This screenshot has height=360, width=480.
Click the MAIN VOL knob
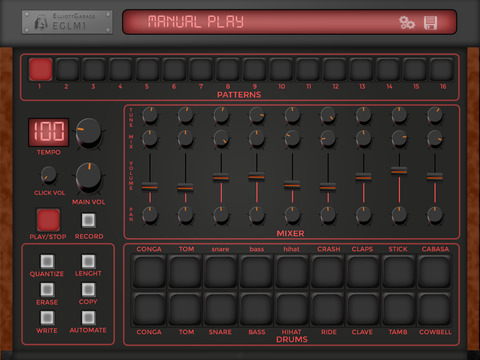point(88,178)
